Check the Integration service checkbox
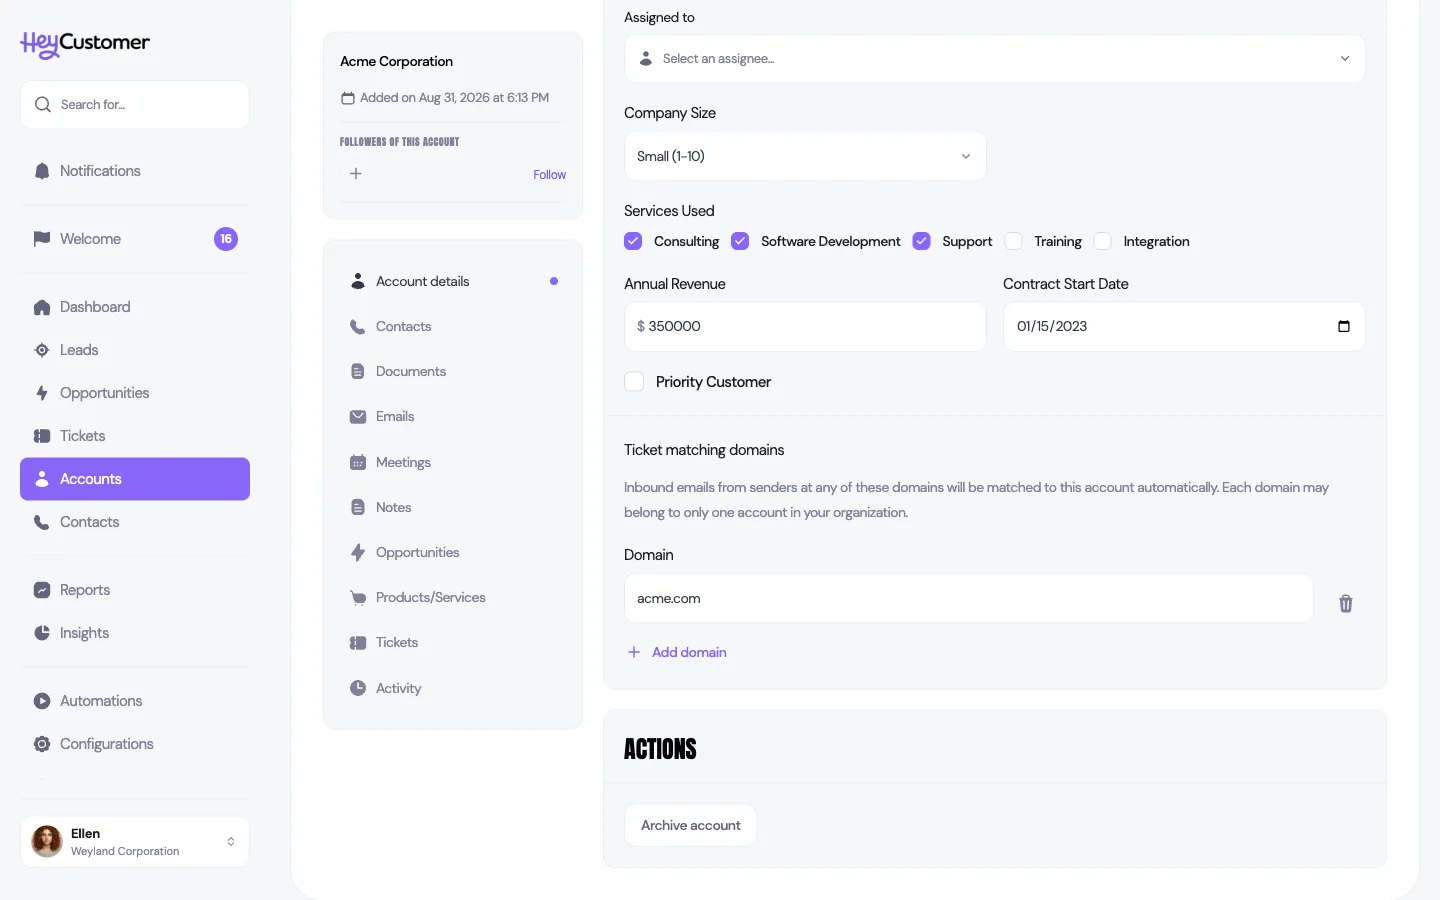1440x900 pixels. 1103,241
